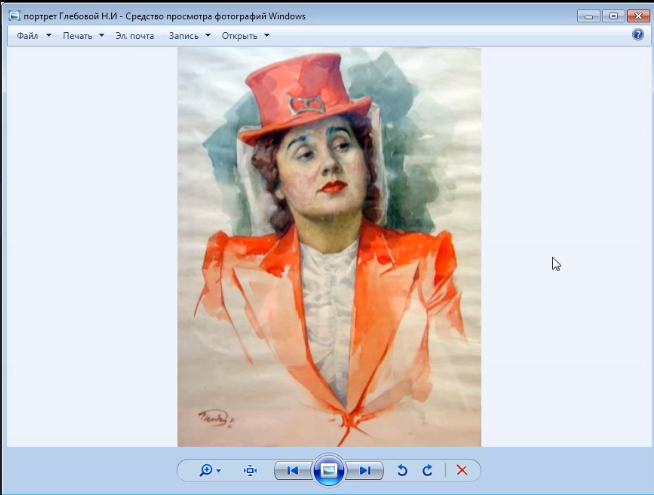This screenshot has width=654, height=495.
Task: Advance to the next photo
Action: click(x=365, y=470)
